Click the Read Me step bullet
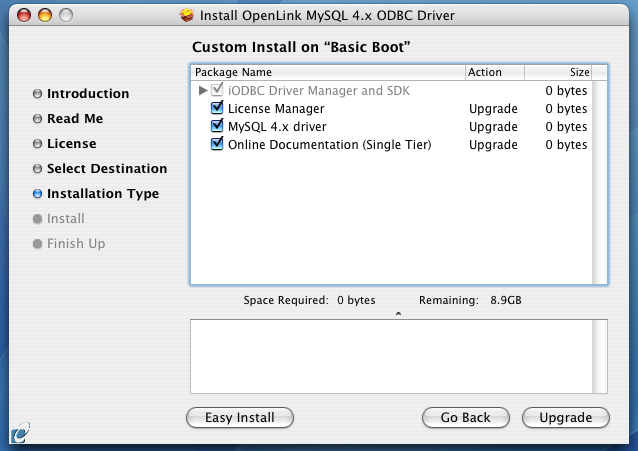 pos(37,118)
